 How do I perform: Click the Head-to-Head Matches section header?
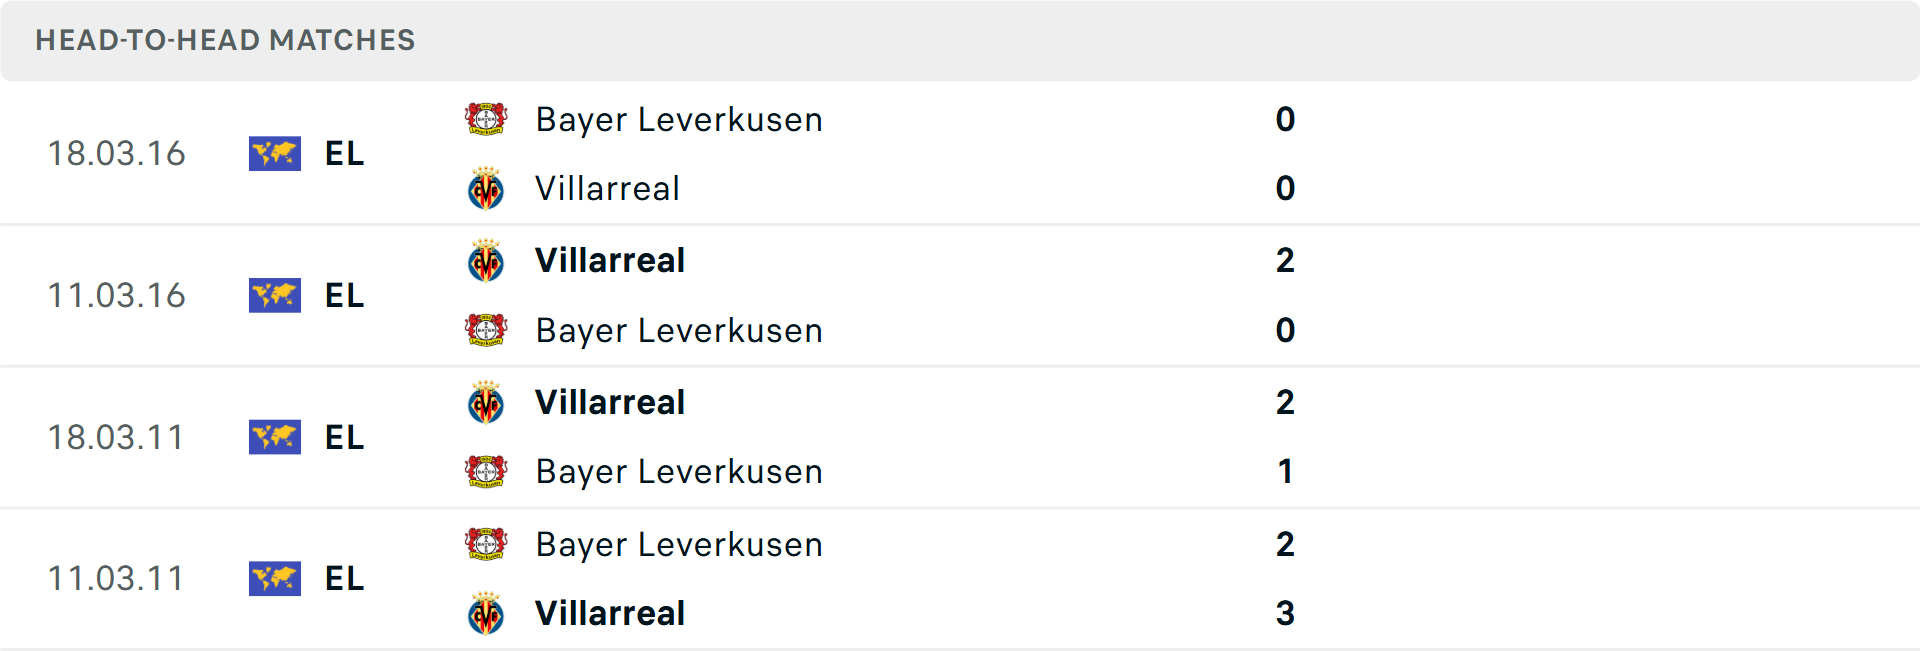tap(225, 40)
